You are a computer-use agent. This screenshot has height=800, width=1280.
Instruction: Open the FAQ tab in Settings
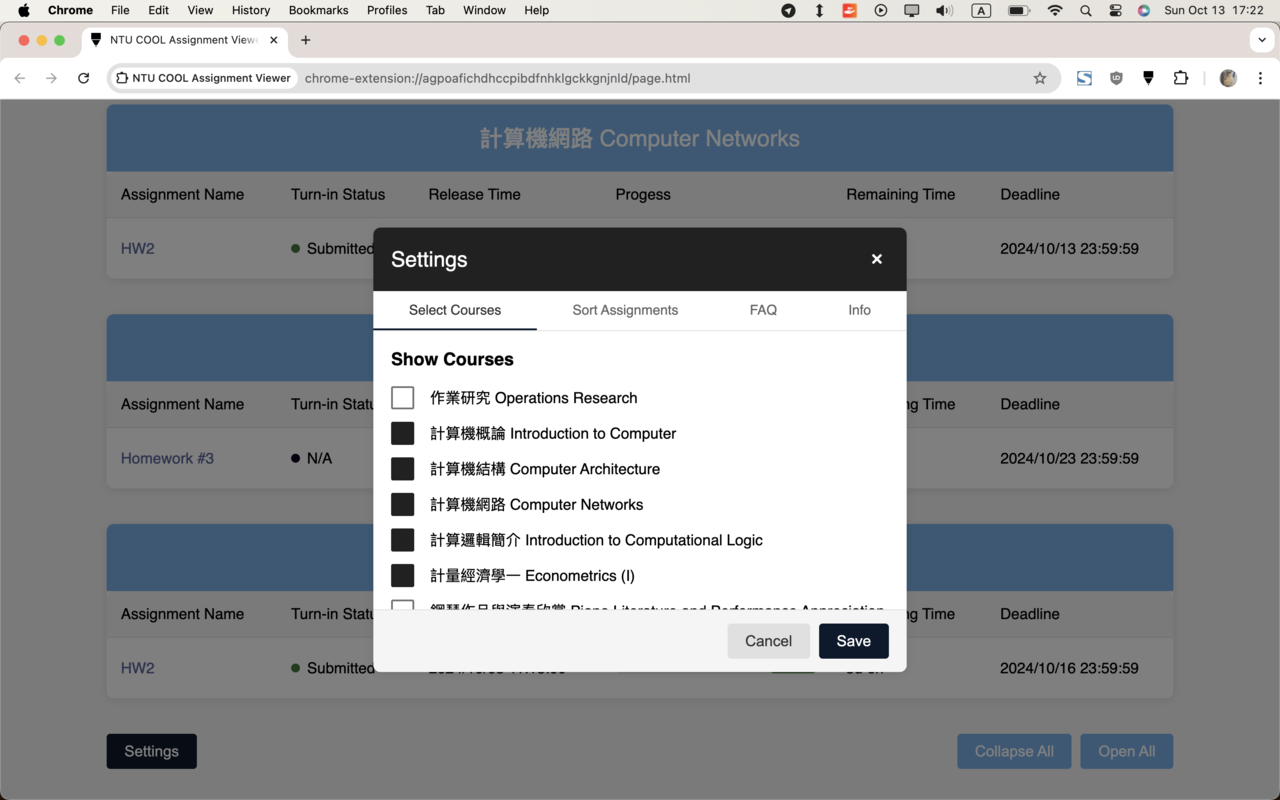pyautogui.click(x=763, y=310)
